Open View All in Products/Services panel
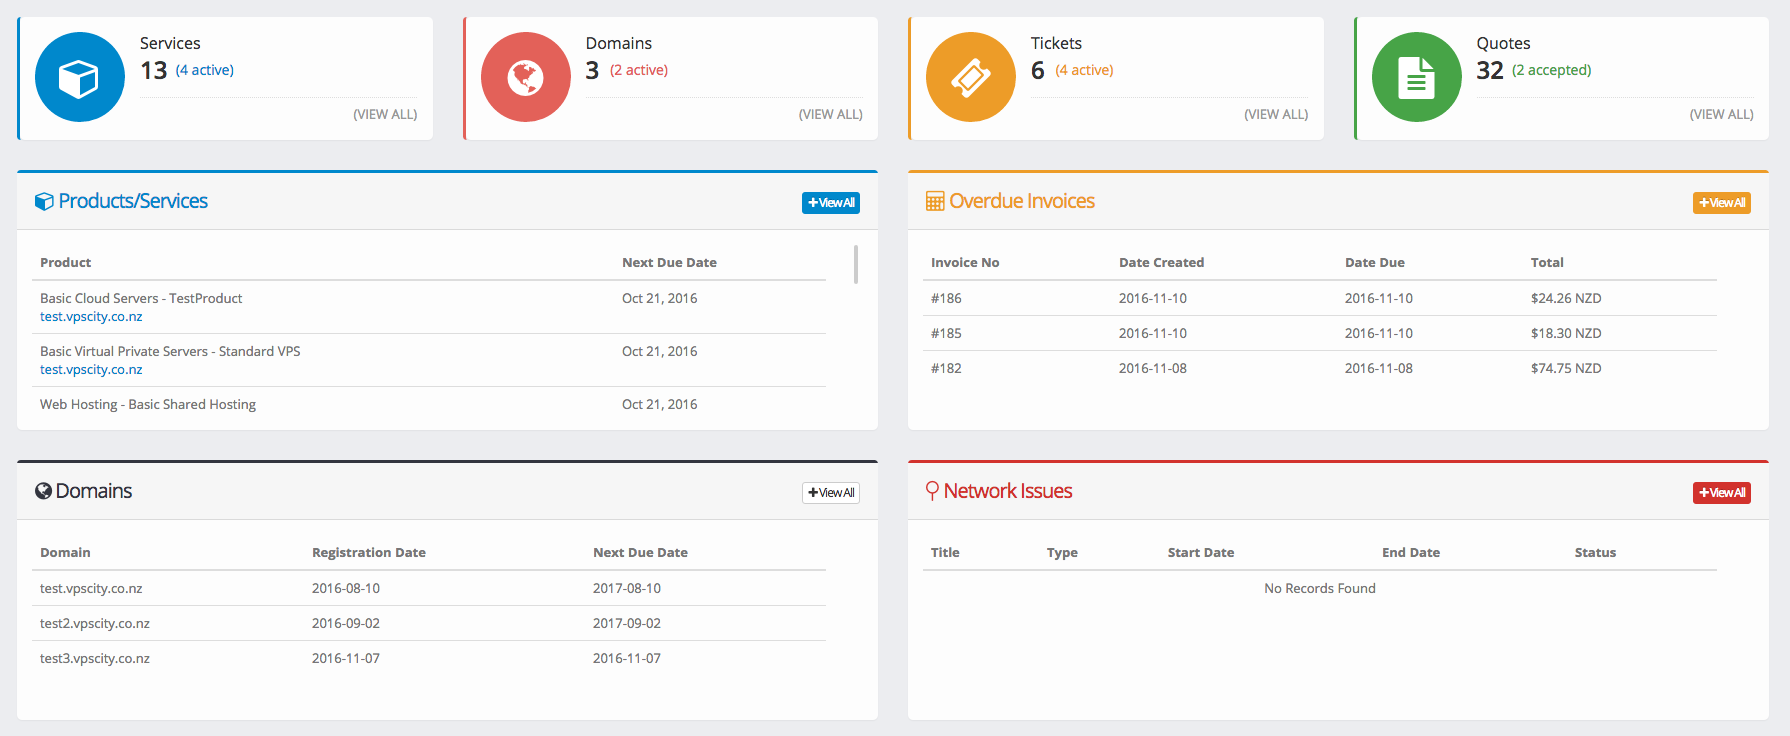 pyautogui.click(x=831, y=203)
